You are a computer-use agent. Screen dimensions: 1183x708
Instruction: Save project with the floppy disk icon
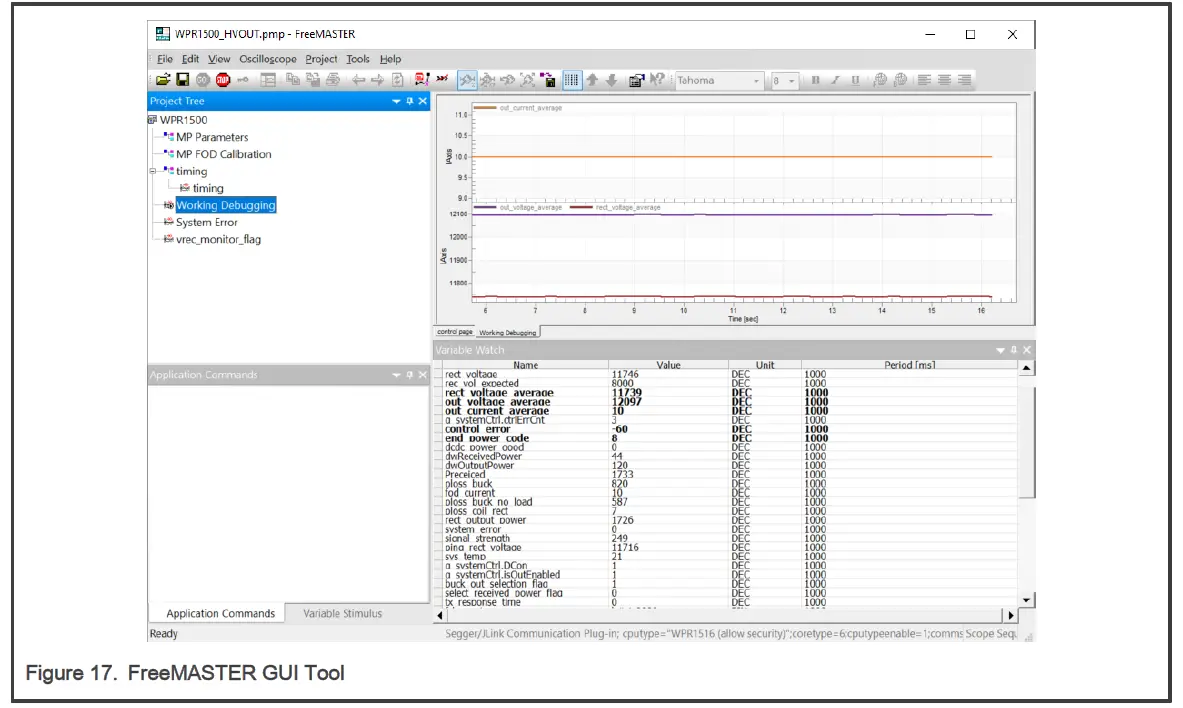[183, 80]
